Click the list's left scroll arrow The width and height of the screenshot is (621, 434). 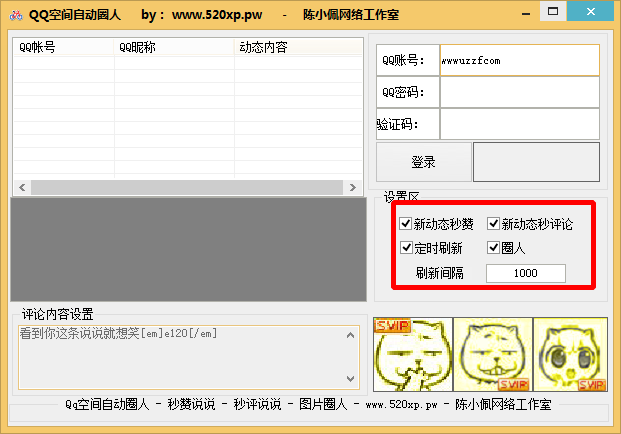tap(22, 187)
